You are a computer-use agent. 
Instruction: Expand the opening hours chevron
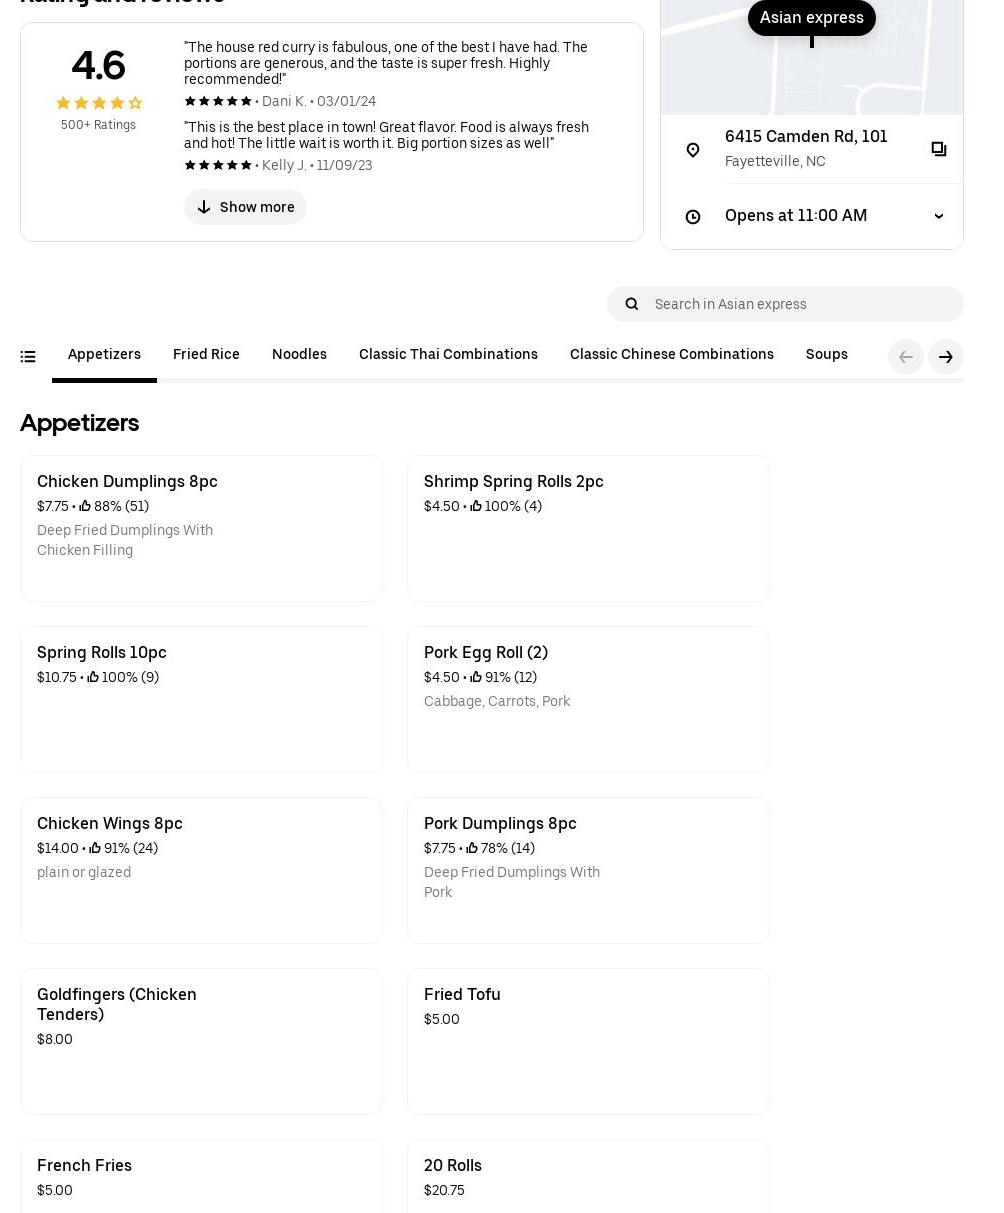pyautogui.click(x=938, y=216)
